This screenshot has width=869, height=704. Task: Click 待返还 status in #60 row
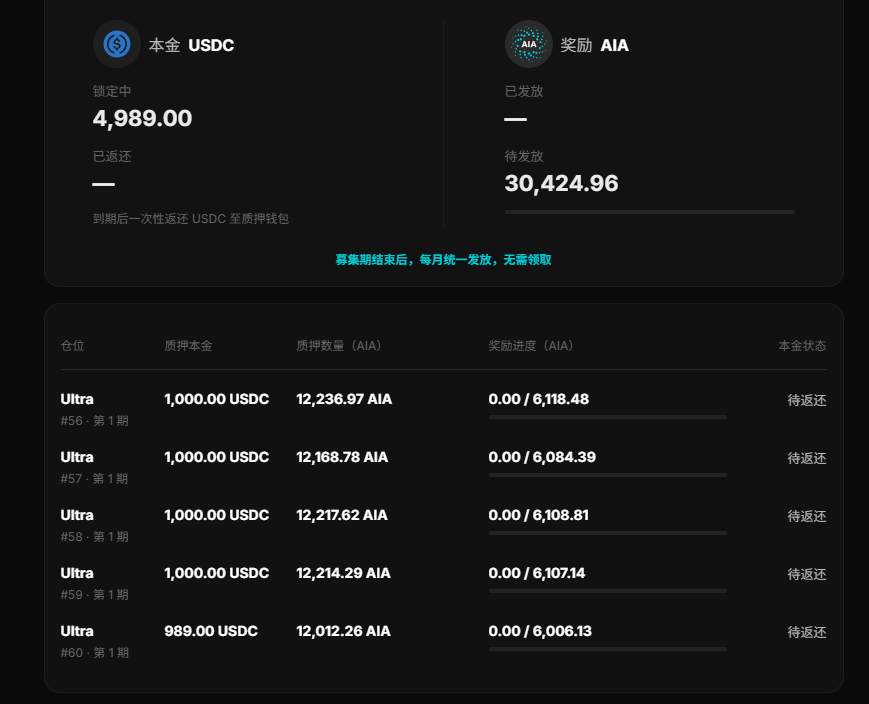[x=807, y=632]
